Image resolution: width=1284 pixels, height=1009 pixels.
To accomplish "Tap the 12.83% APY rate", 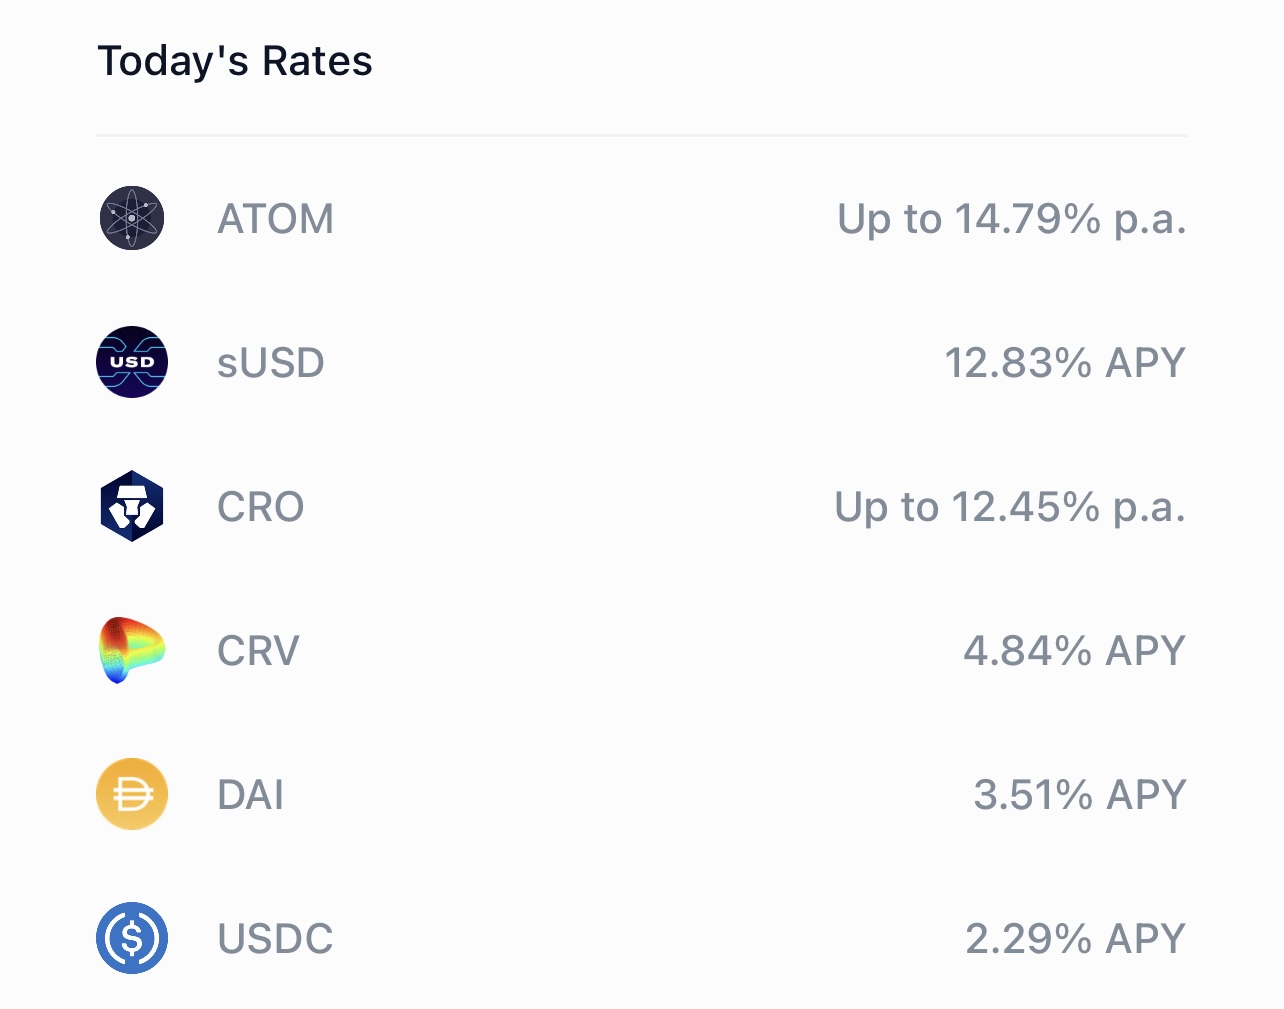I will click(1065, 363).
